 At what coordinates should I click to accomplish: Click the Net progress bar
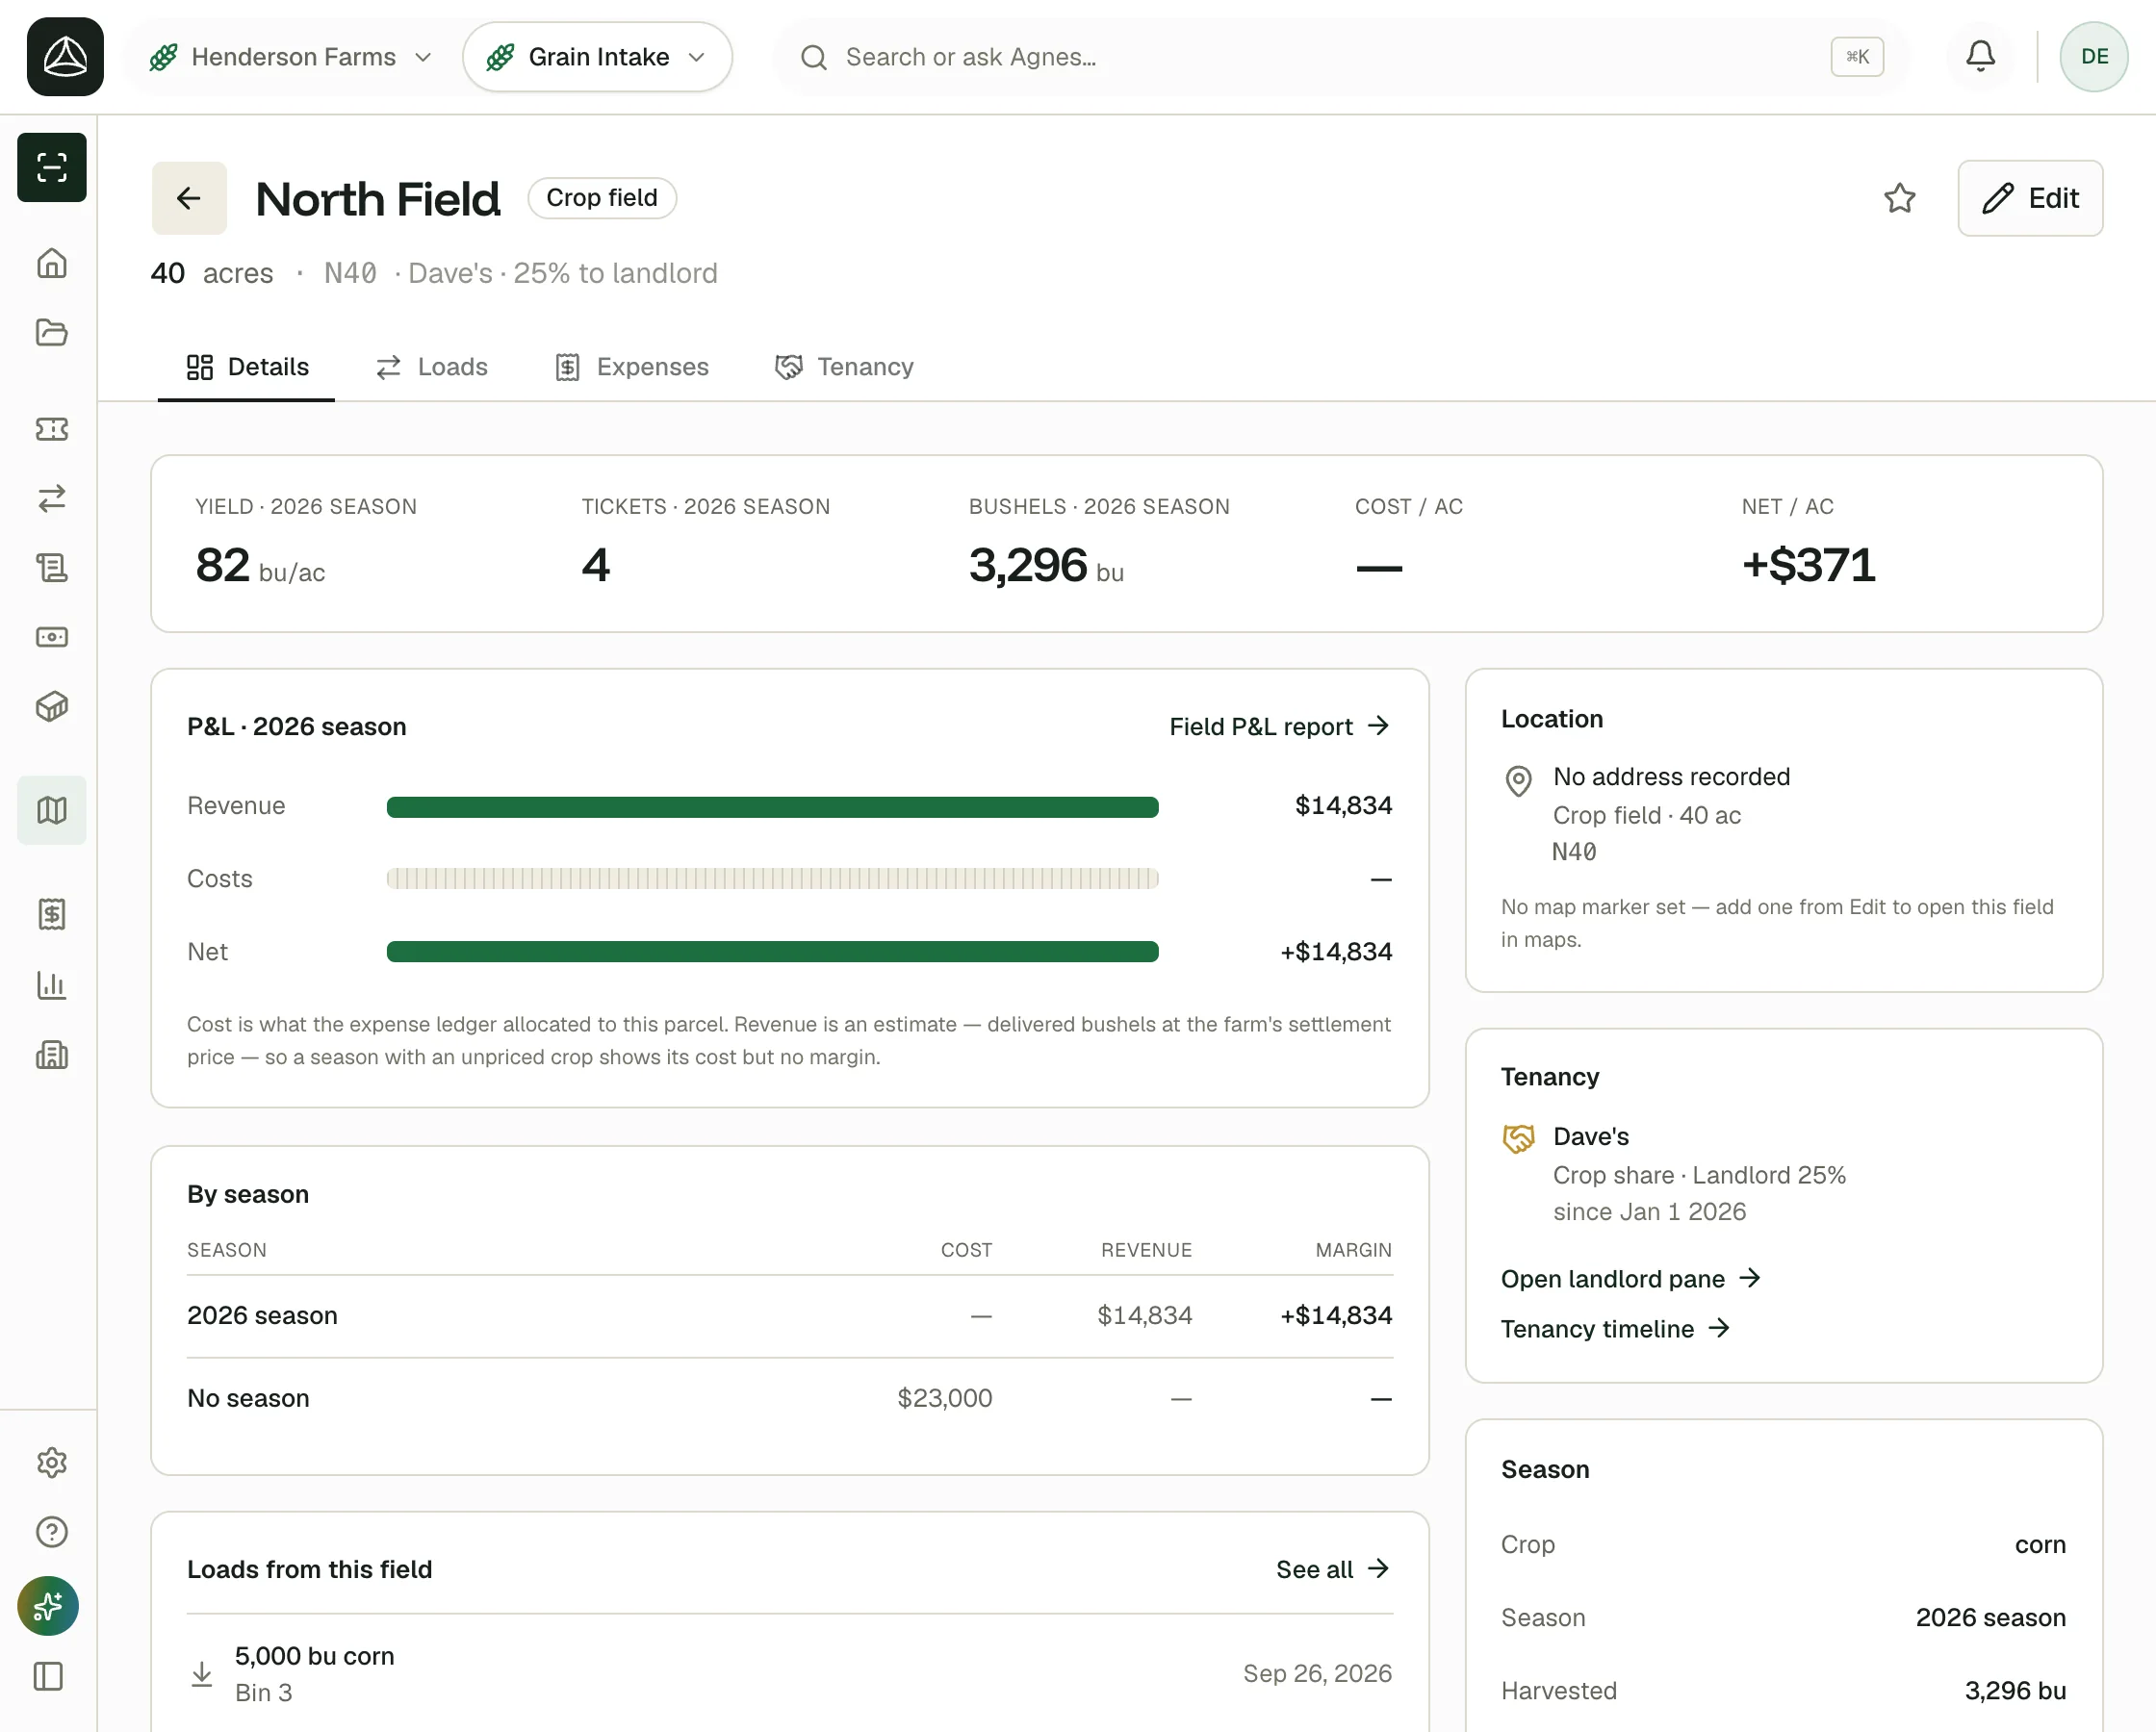pos(772,952)
